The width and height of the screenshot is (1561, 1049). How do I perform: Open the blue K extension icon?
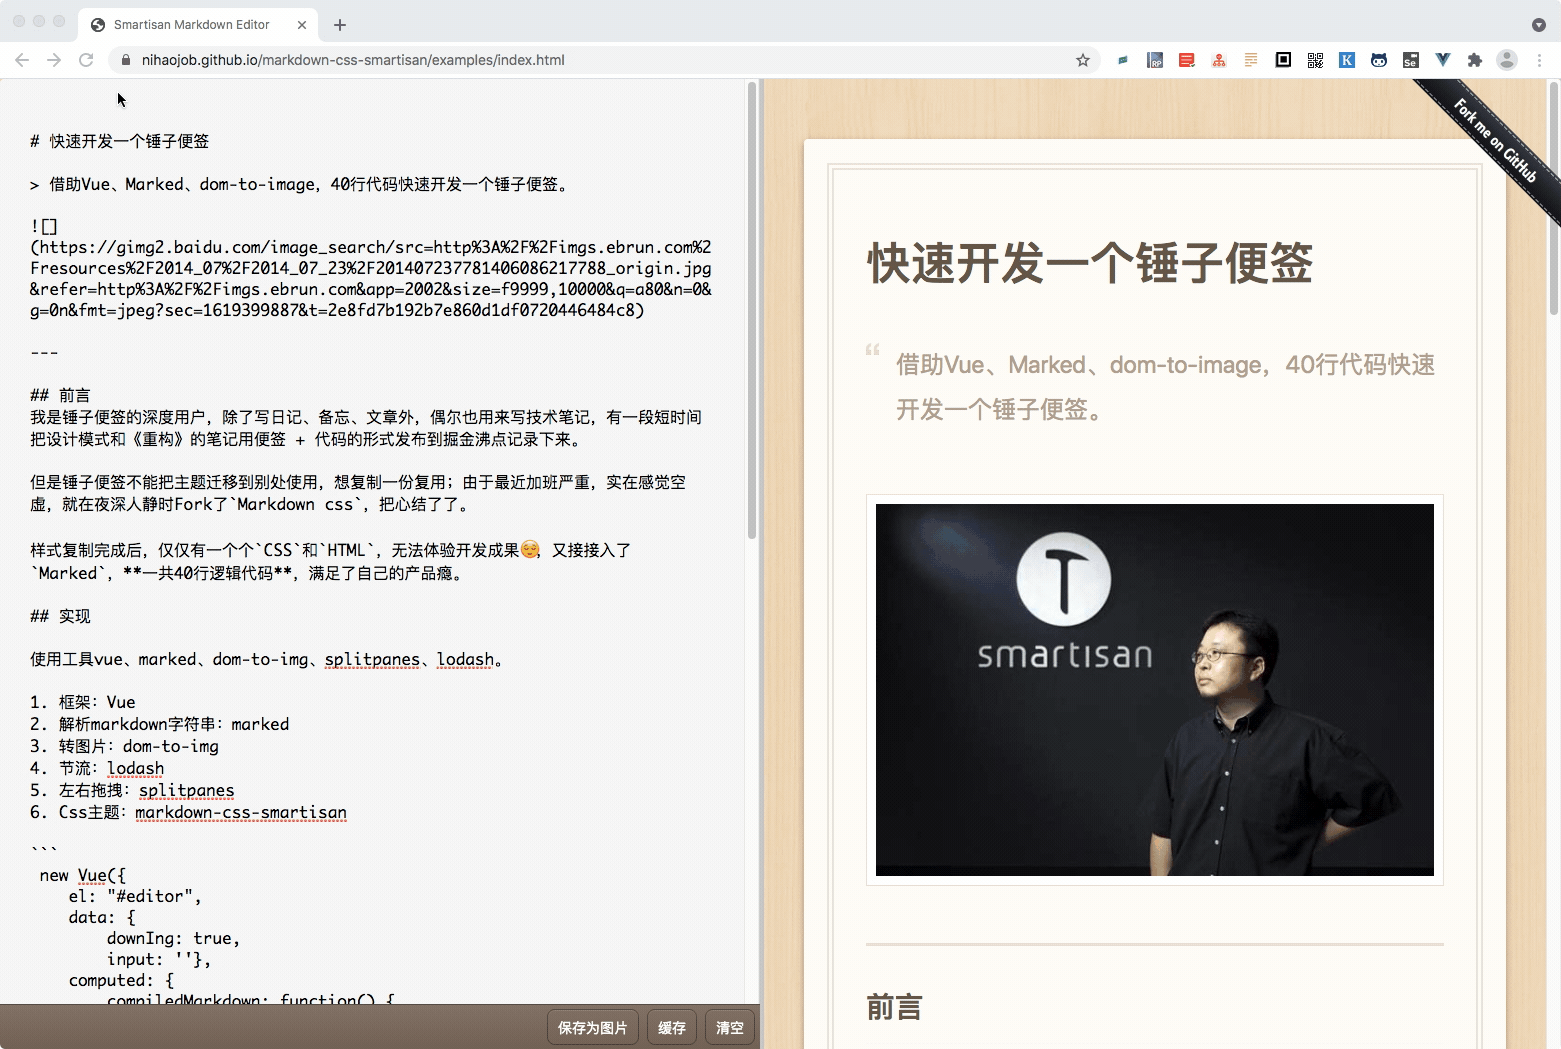coord(1347,60)
